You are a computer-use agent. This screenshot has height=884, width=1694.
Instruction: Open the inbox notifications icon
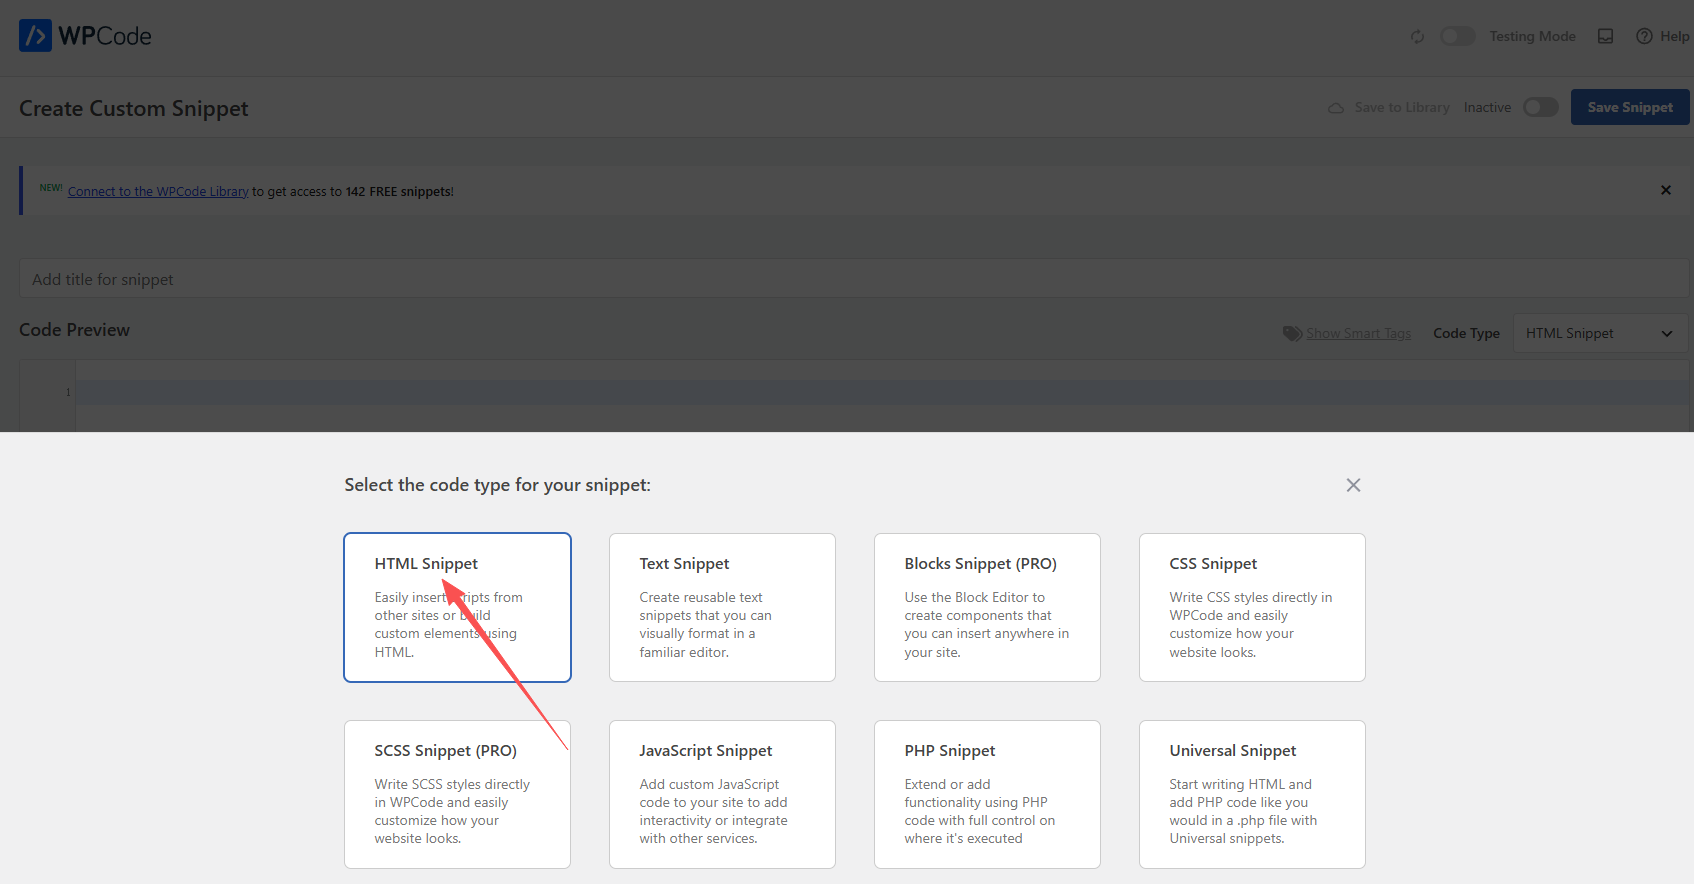tap(1605, 36)
